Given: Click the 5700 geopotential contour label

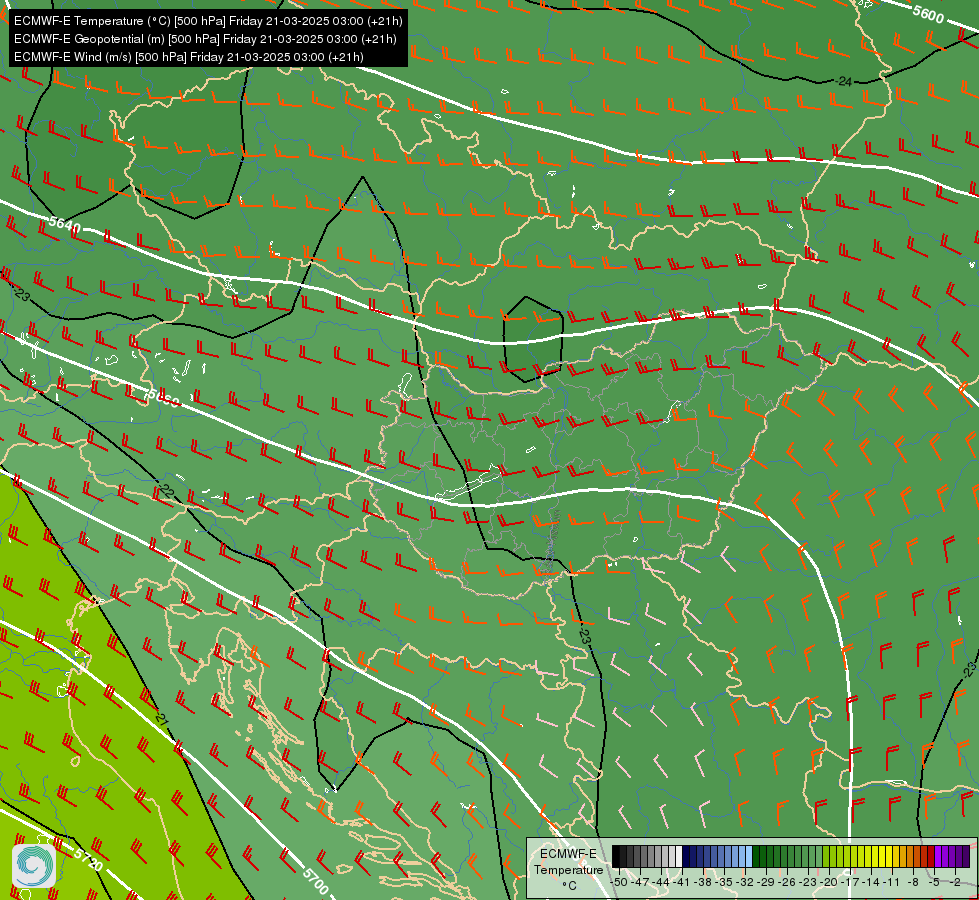Looking at the screenshot, I should click(315, 881).
